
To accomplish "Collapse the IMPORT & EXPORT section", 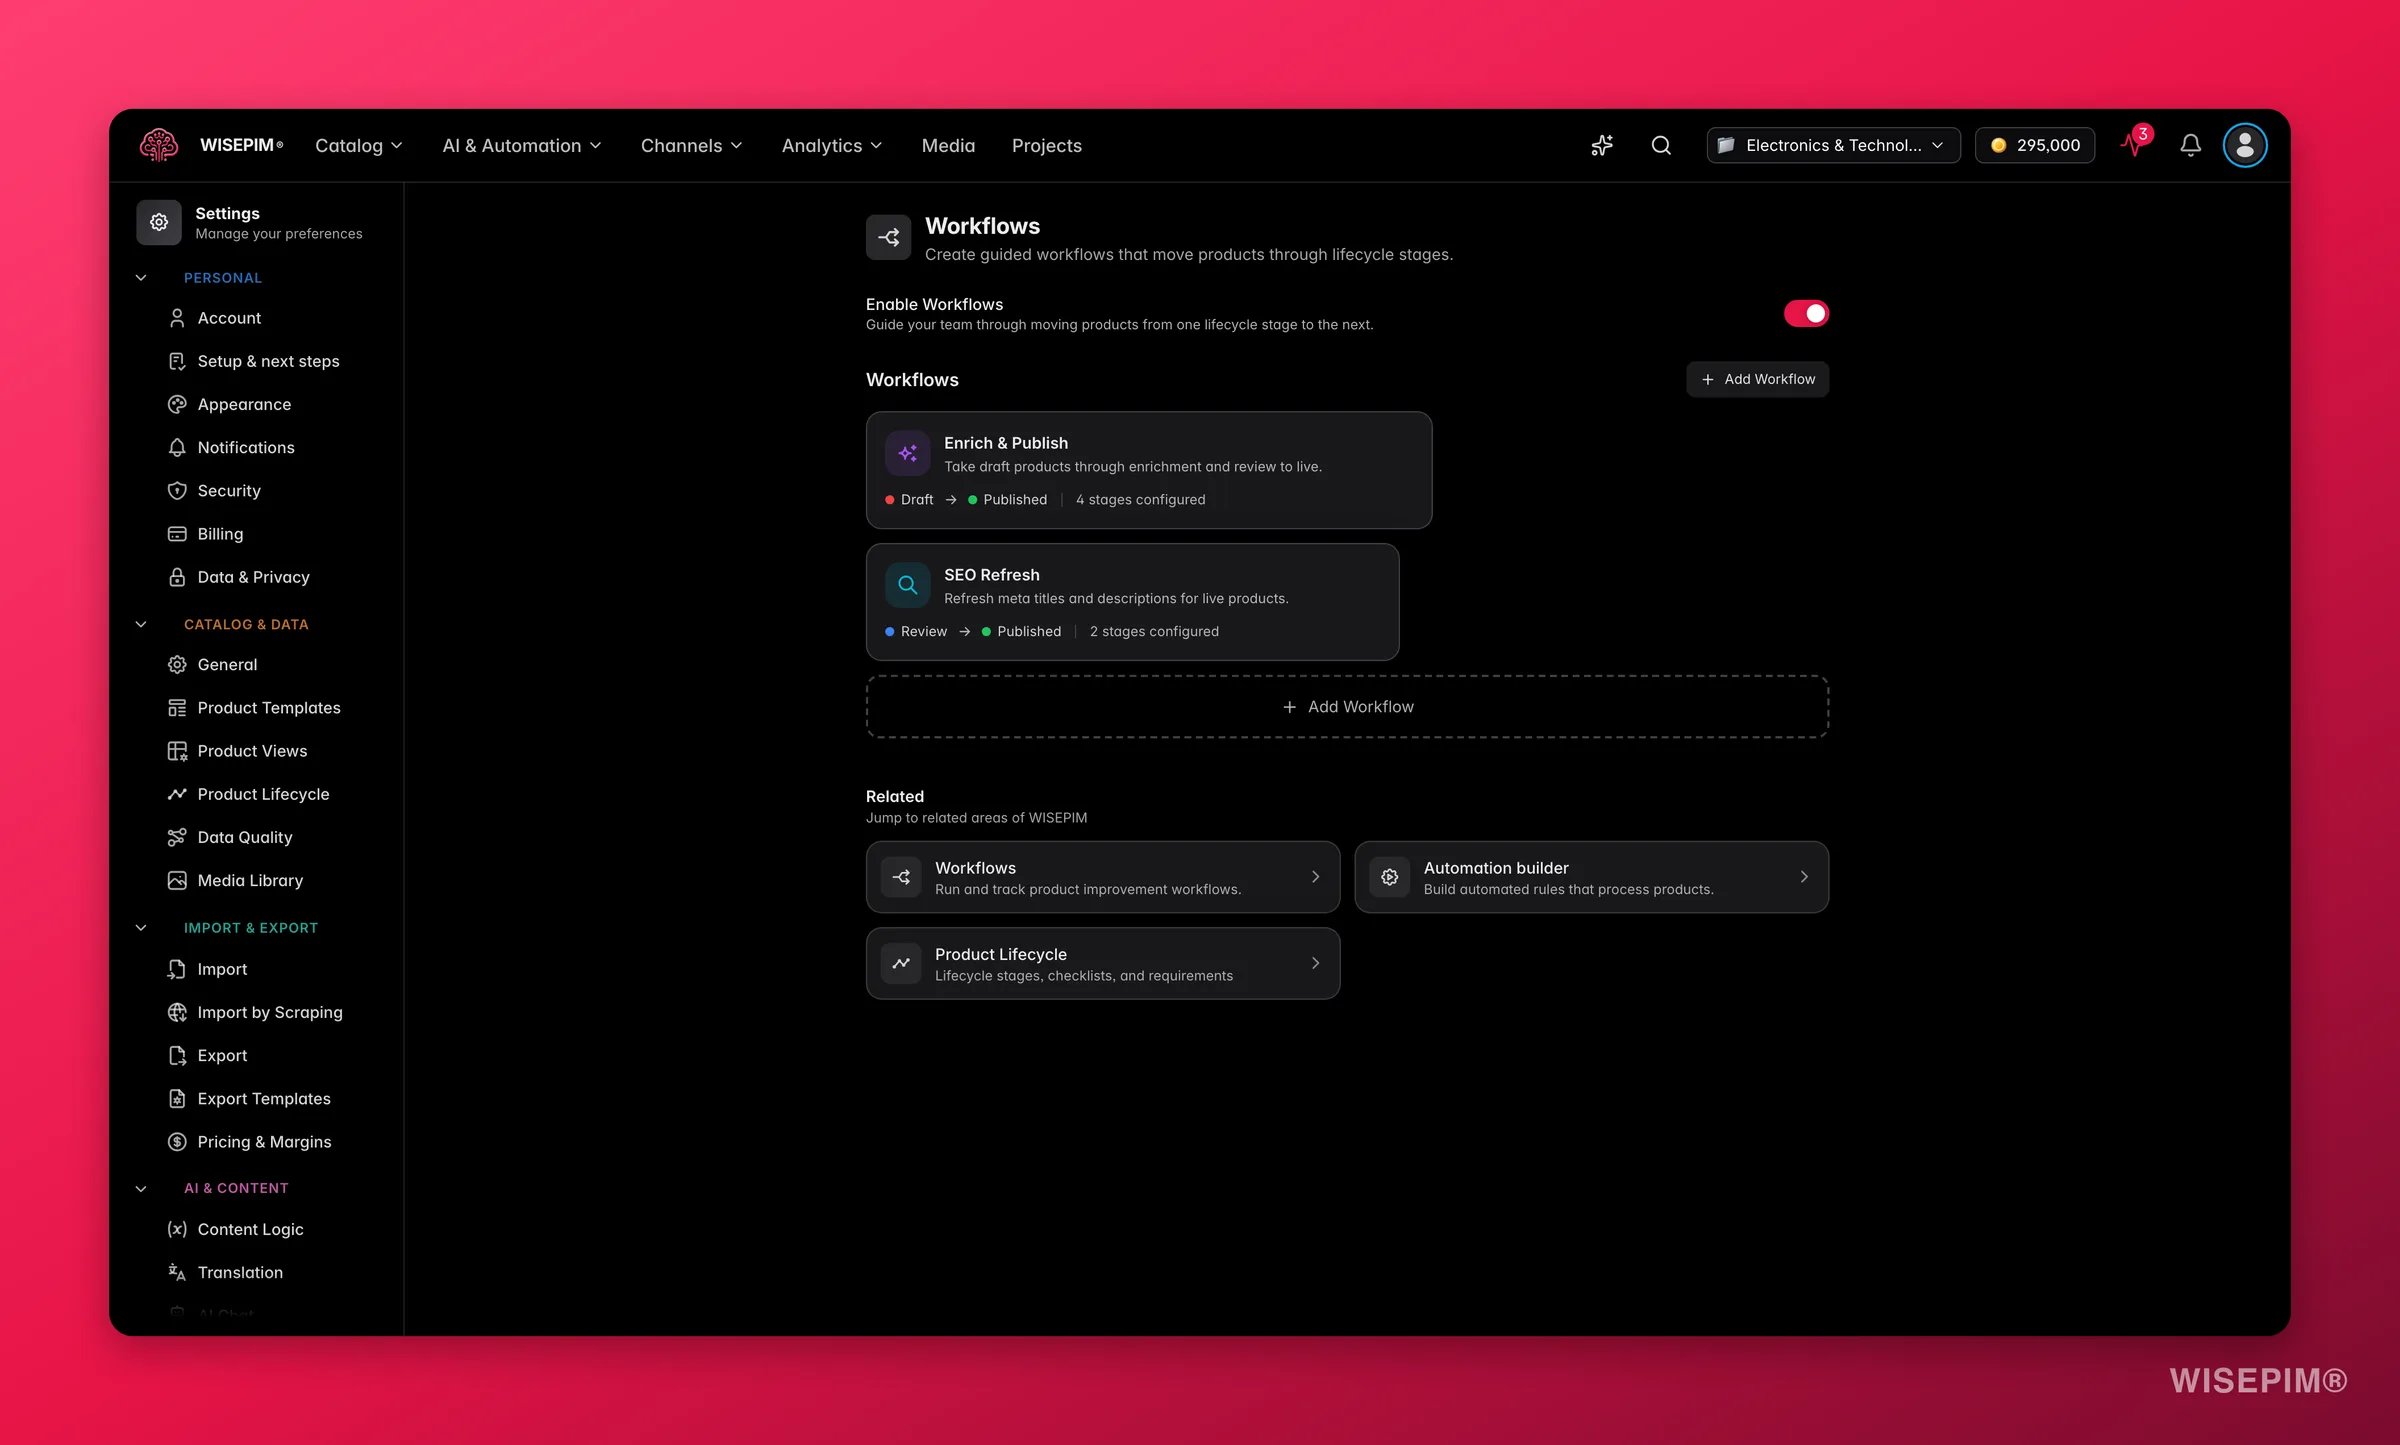I will [x=141, y=928].
